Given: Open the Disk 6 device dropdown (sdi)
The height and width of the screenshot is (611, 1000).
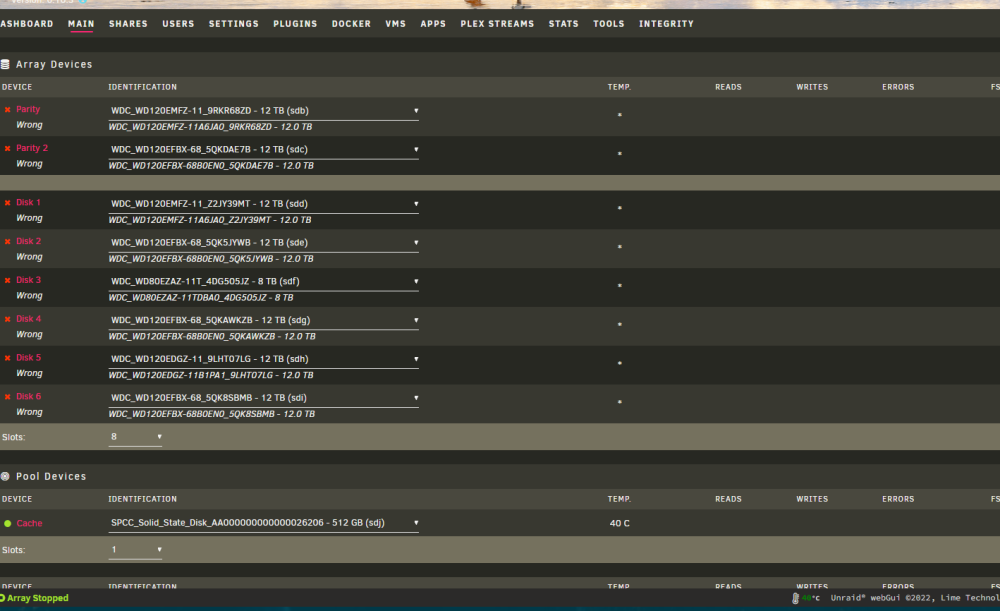Looking at the screenshot, I should [263, 398].
